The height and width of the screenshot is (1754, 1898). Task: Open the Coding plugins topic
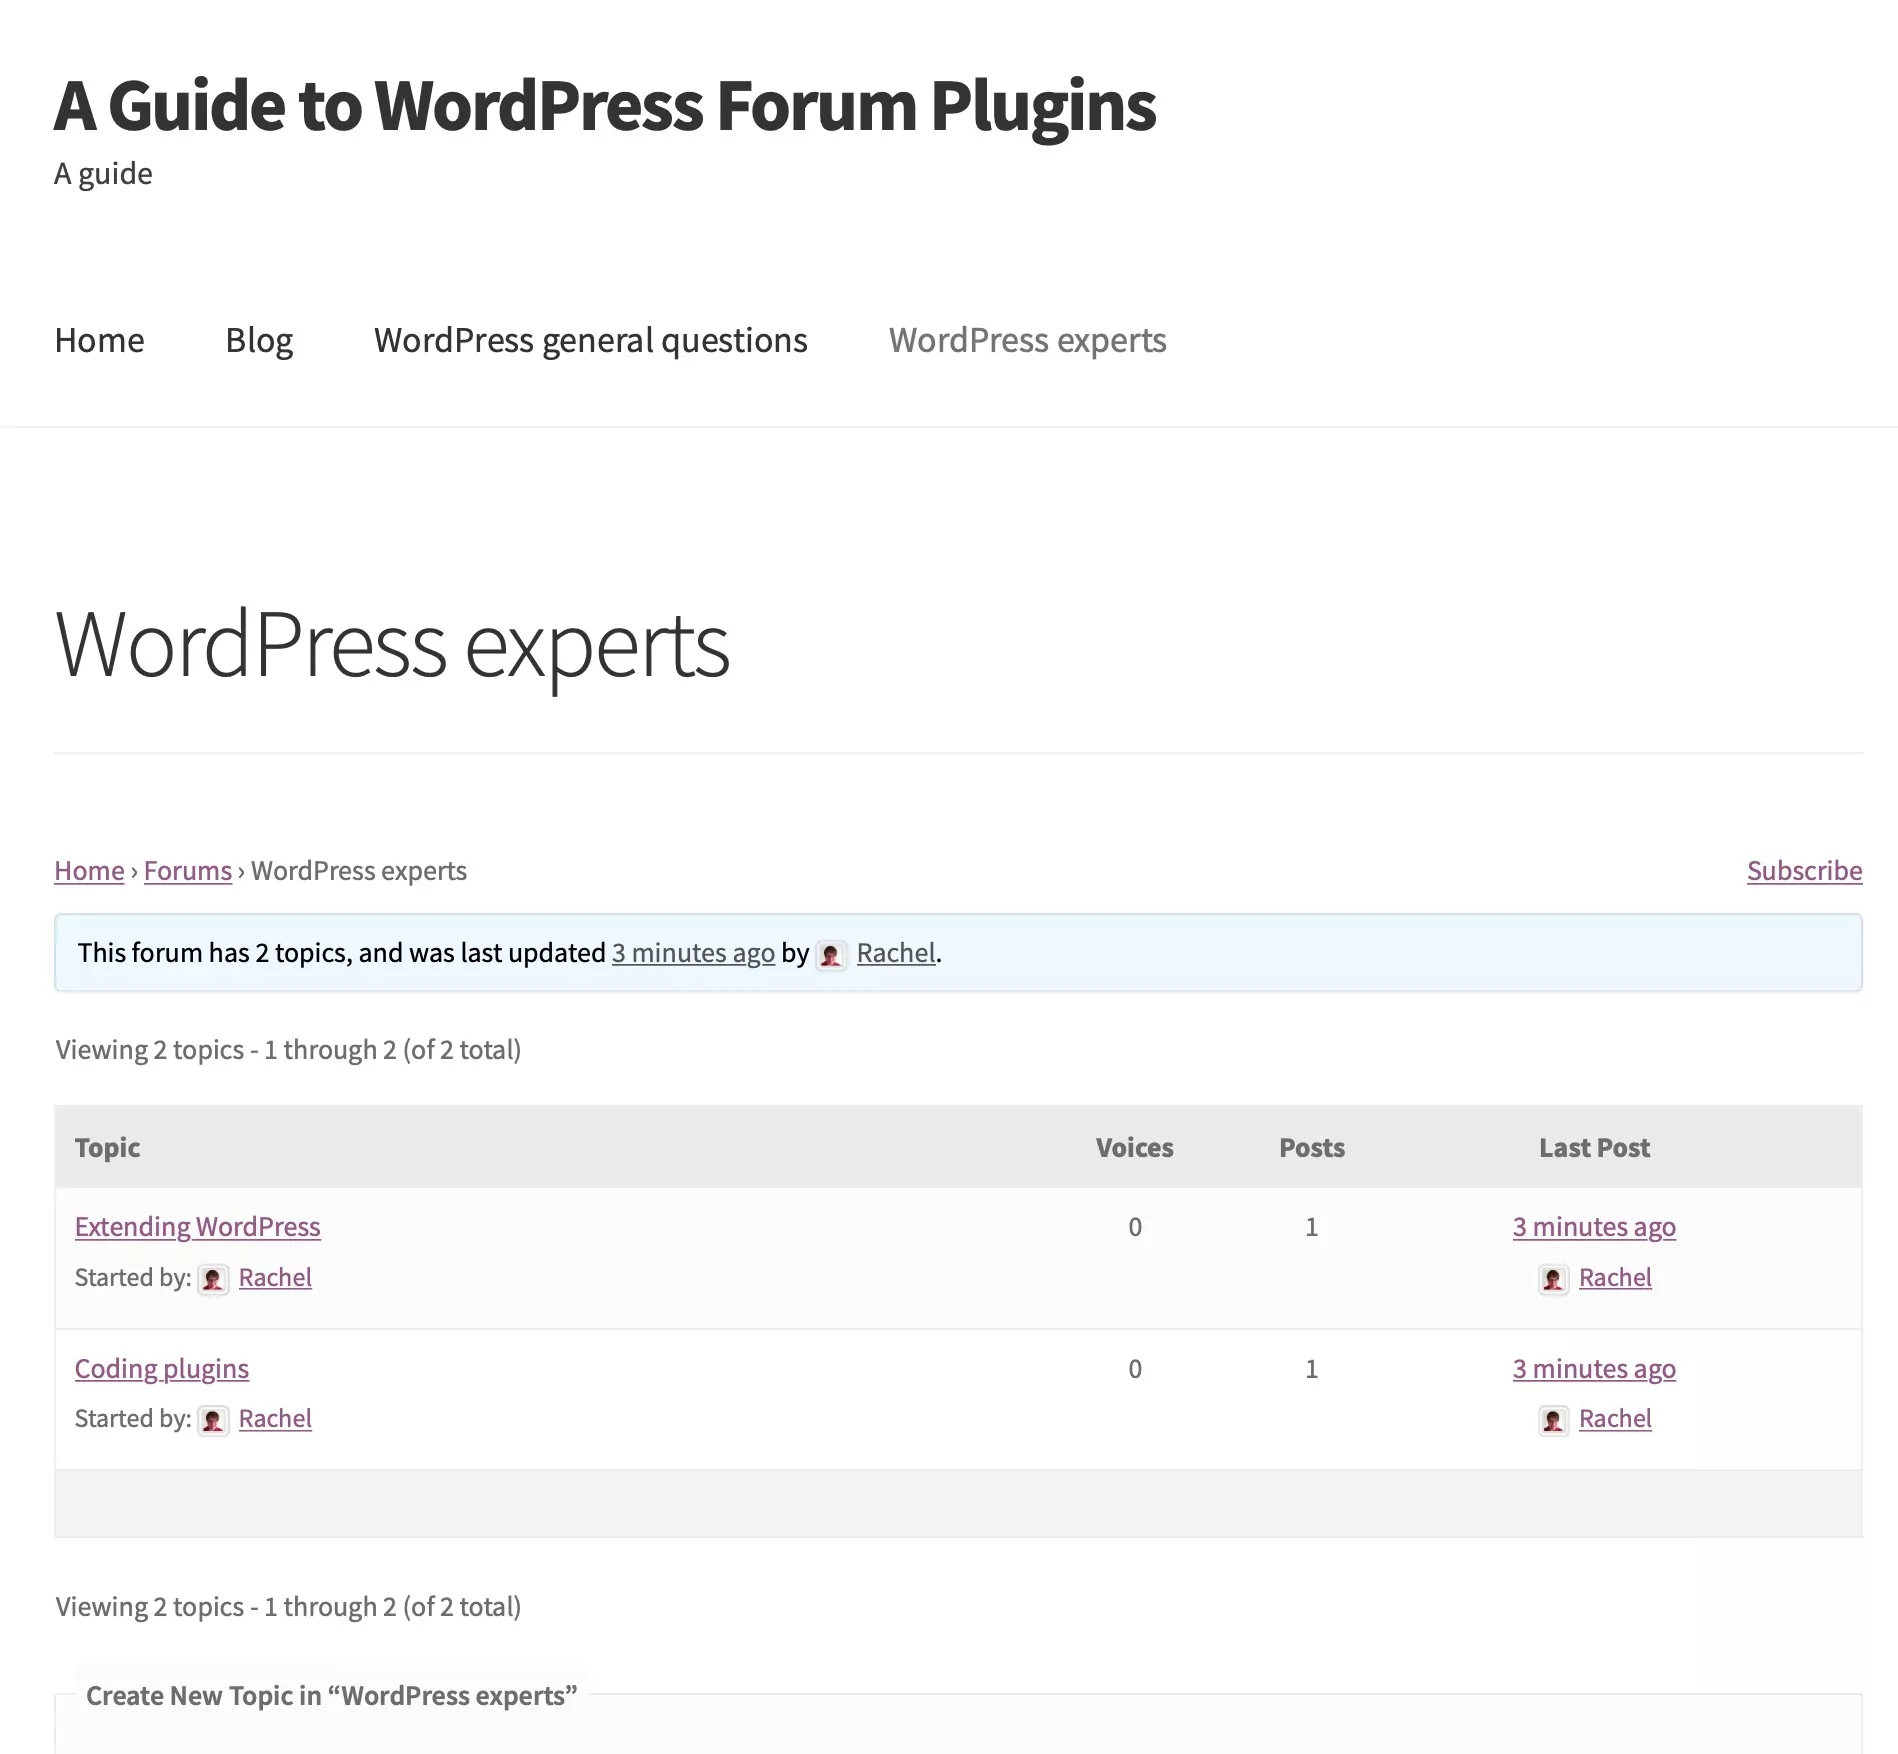162,1368
